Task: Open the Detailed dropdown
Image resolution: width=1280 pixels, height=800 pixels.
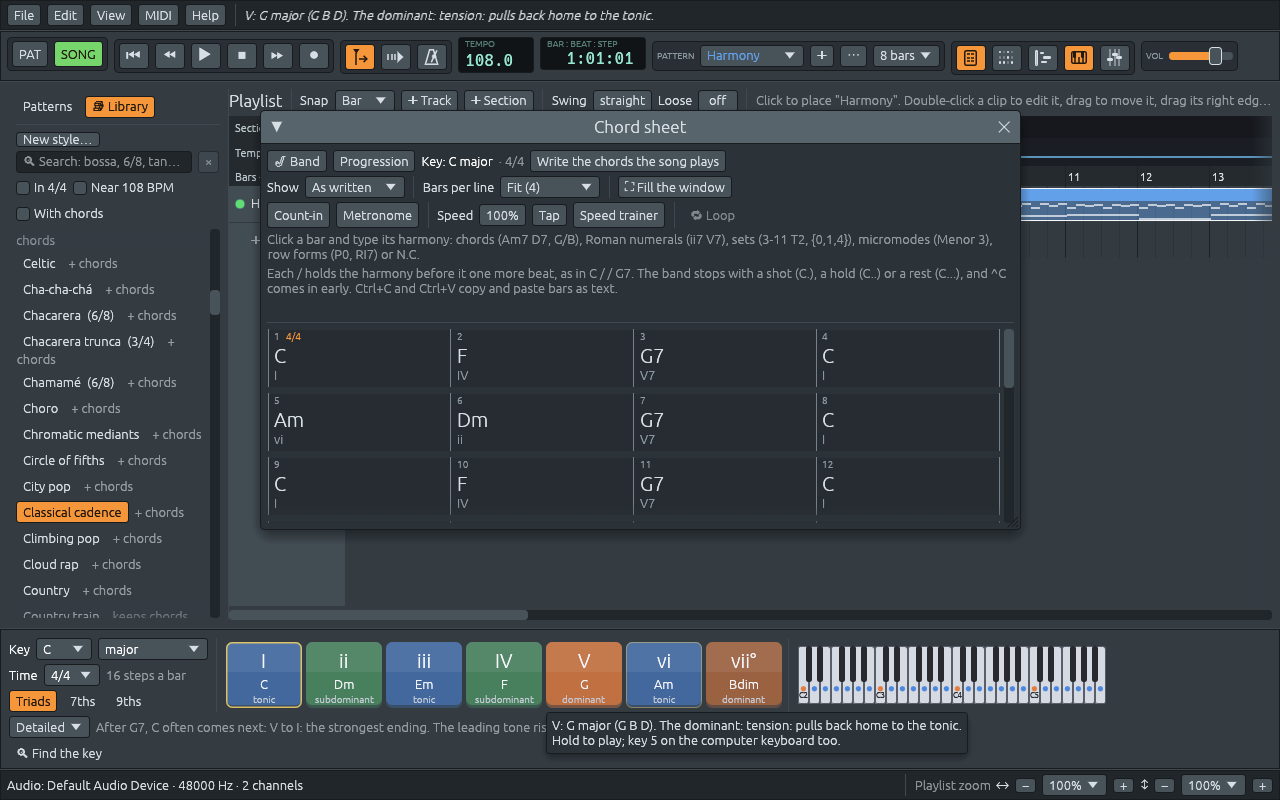Action: (x=50, y=727)
